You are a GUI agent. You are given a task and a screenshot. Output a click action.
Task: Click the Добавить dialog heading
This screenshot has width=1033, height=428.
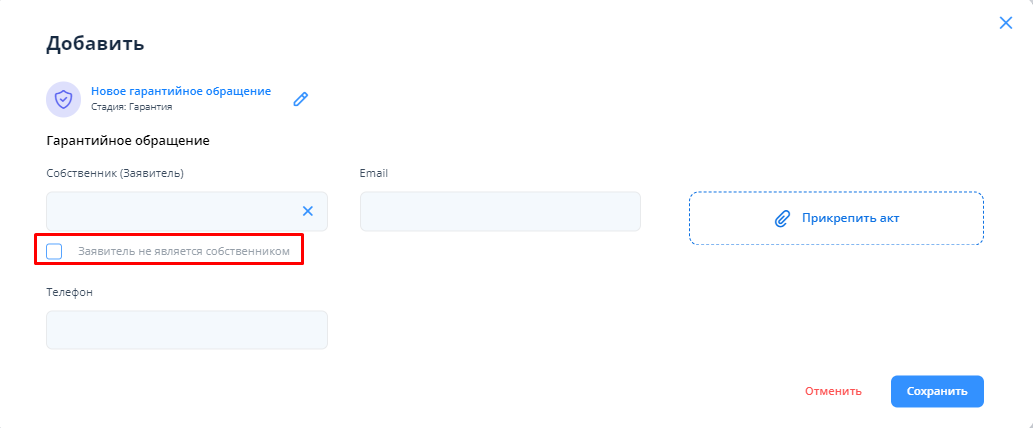(x=95, y=43)
